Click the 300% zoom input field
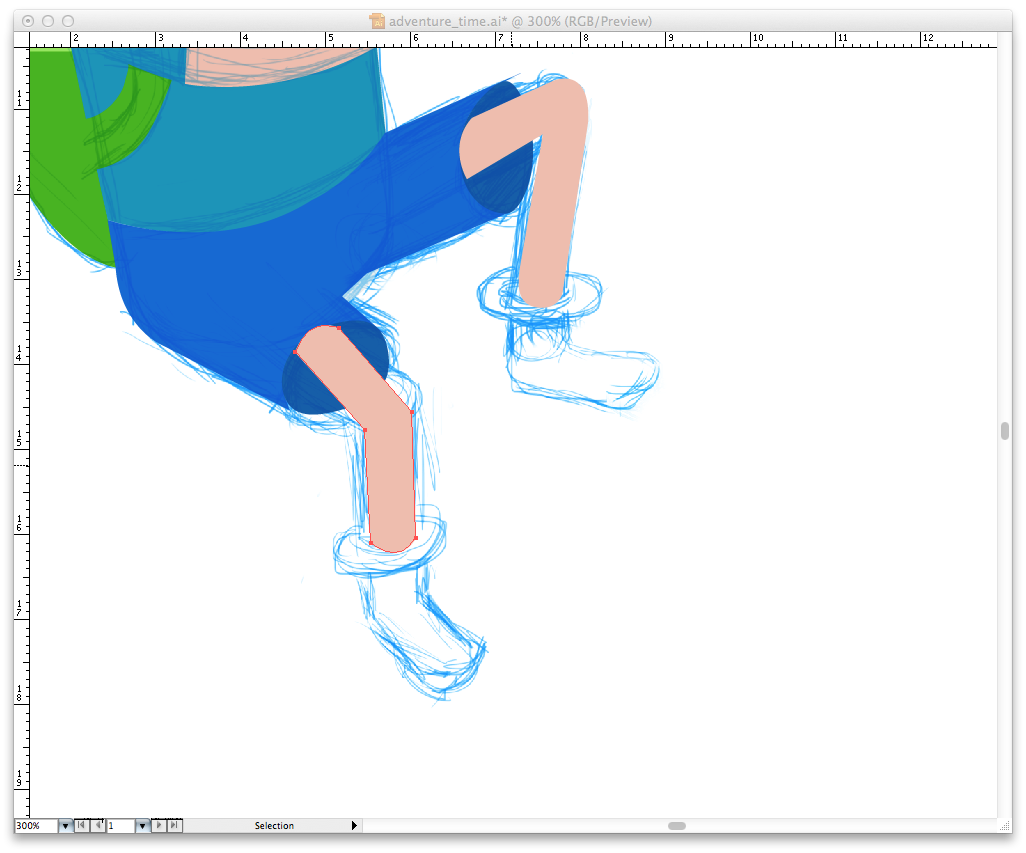 tap(36, 826)
